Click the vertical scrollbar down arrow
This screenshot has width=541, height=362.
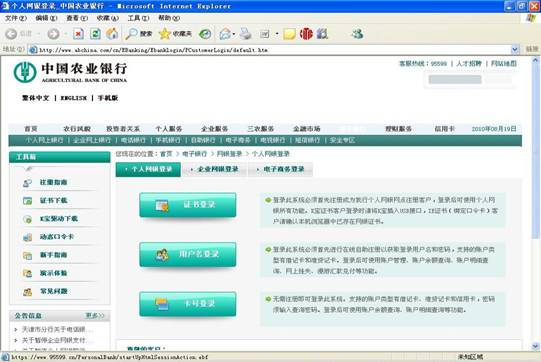pyautogui.click(x=535, y=346)
